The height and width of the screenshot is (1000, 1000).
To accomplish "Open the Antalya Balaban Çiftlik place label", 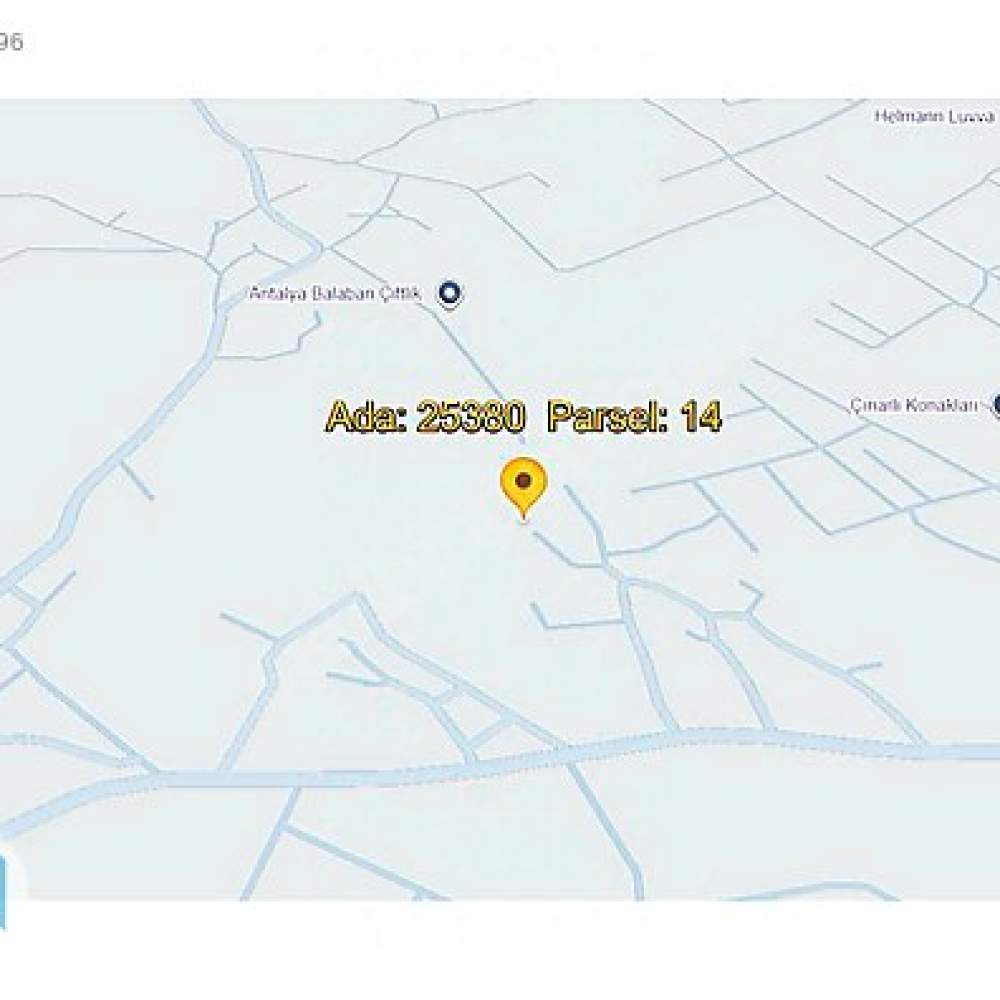I will (335, 294).
